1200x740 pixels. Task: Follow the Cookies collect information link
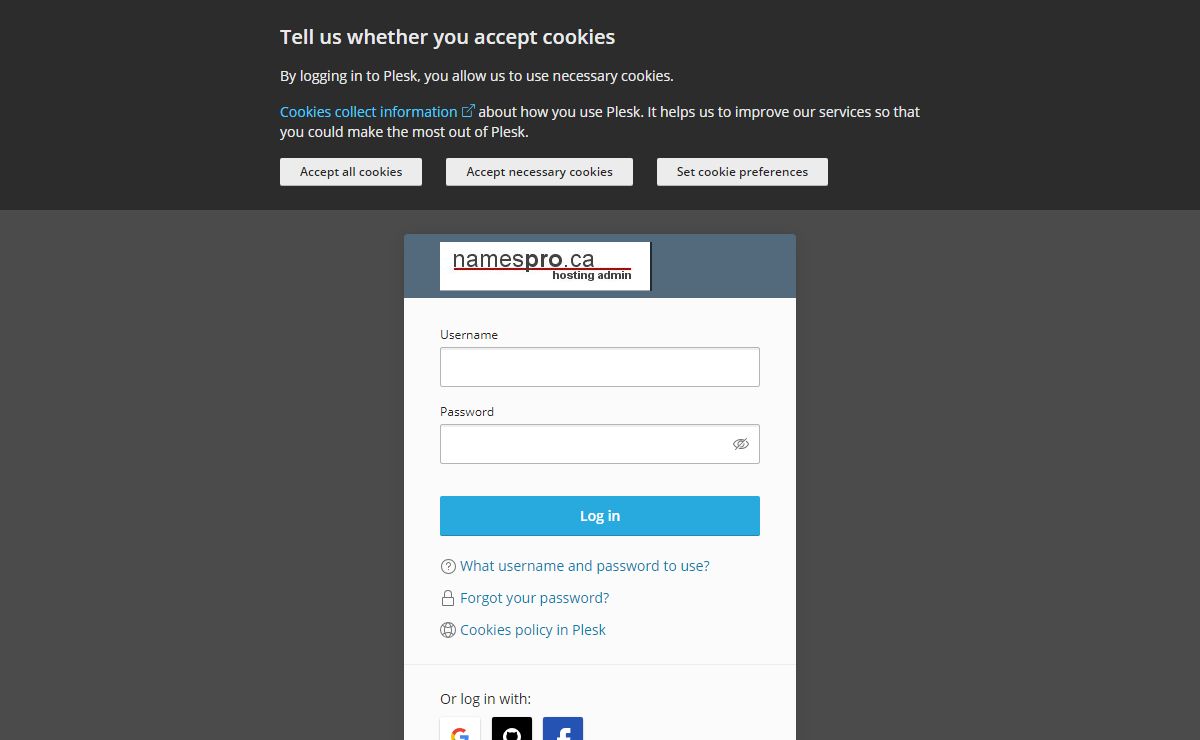click(x=368, y=112)
